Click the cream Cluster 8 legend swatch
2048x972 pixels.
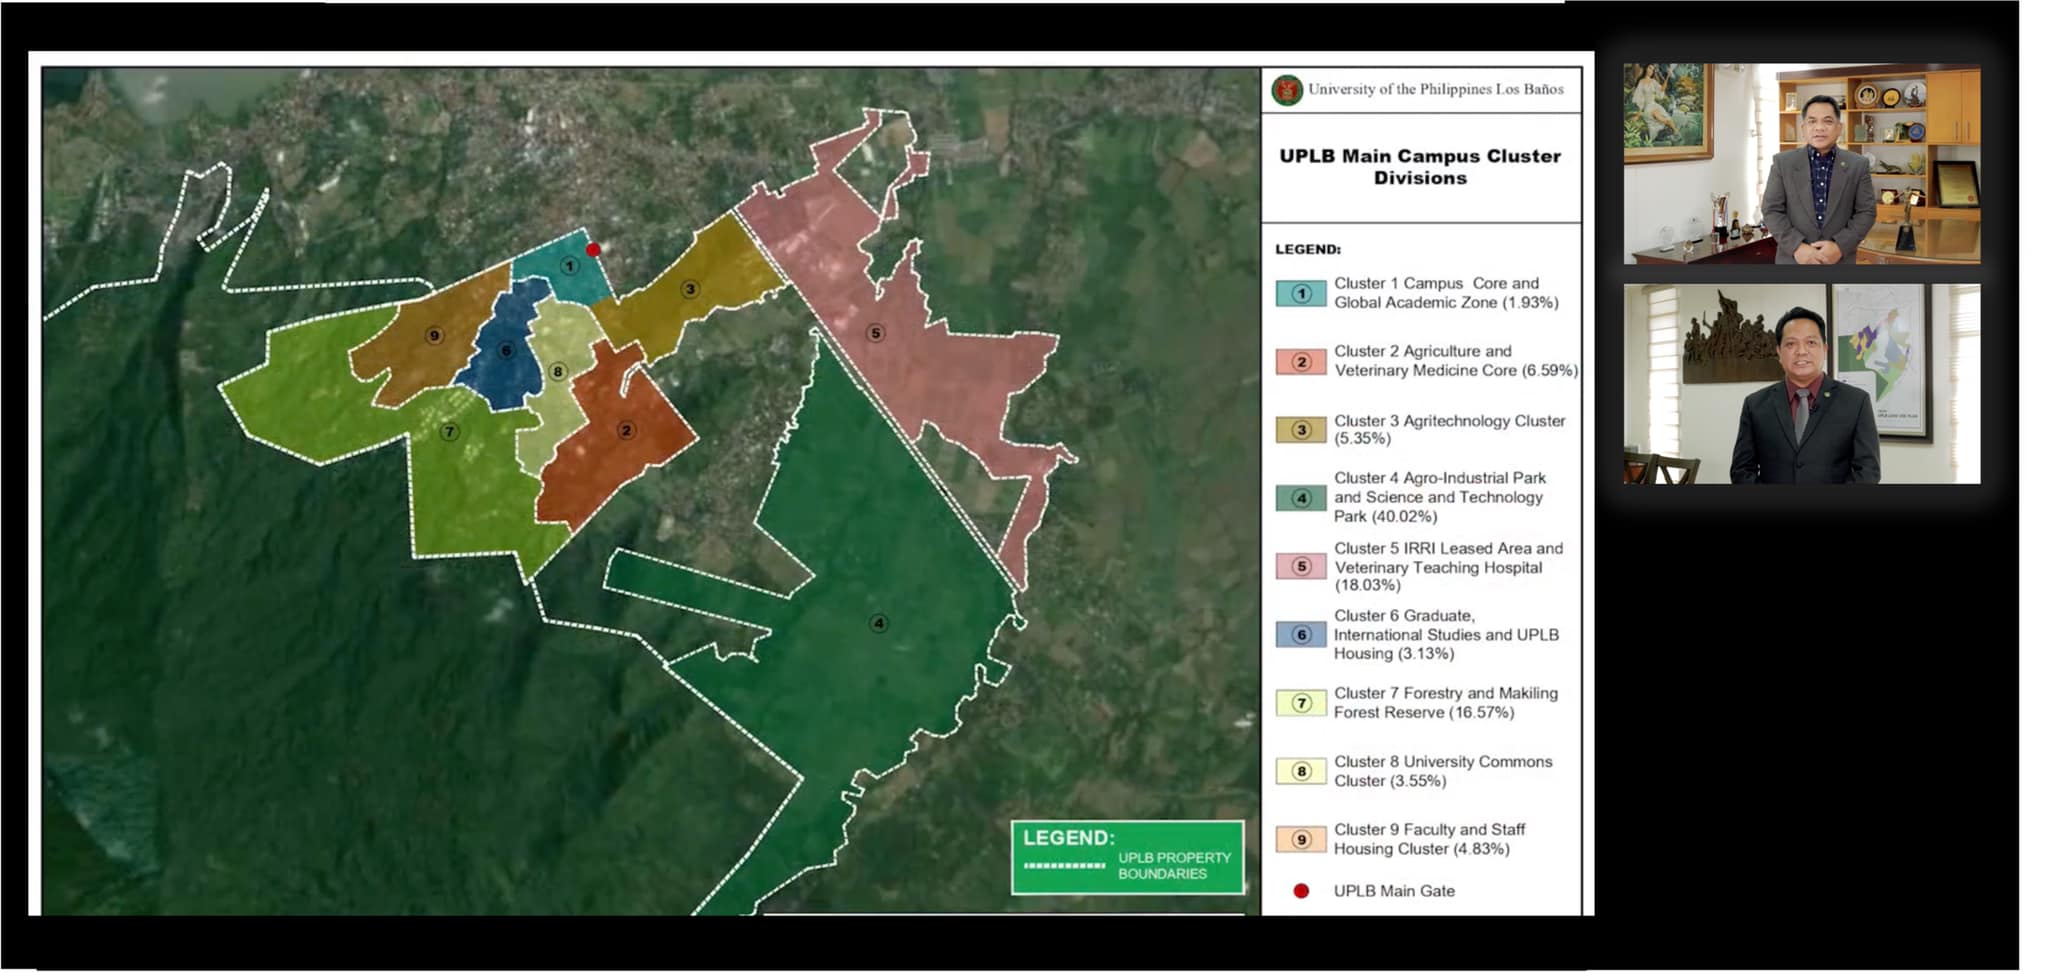click(1301, 771)
